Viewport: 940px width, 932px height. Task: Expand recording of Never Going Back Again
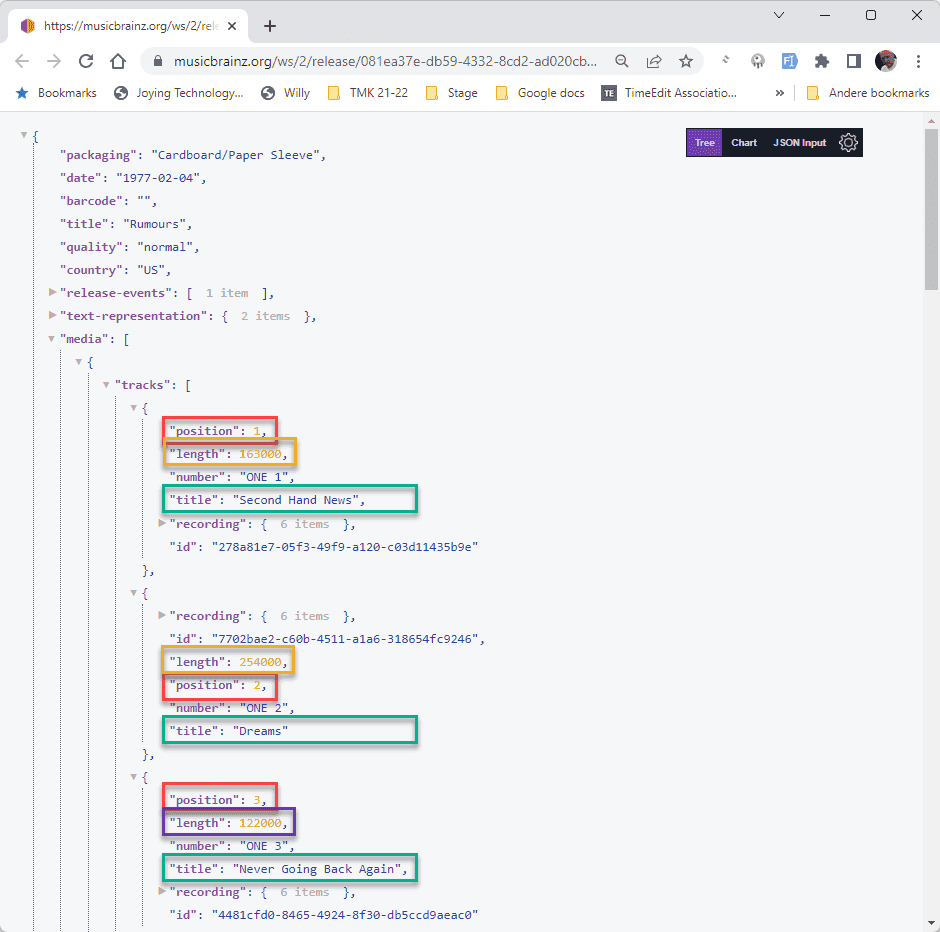point(161,891)
